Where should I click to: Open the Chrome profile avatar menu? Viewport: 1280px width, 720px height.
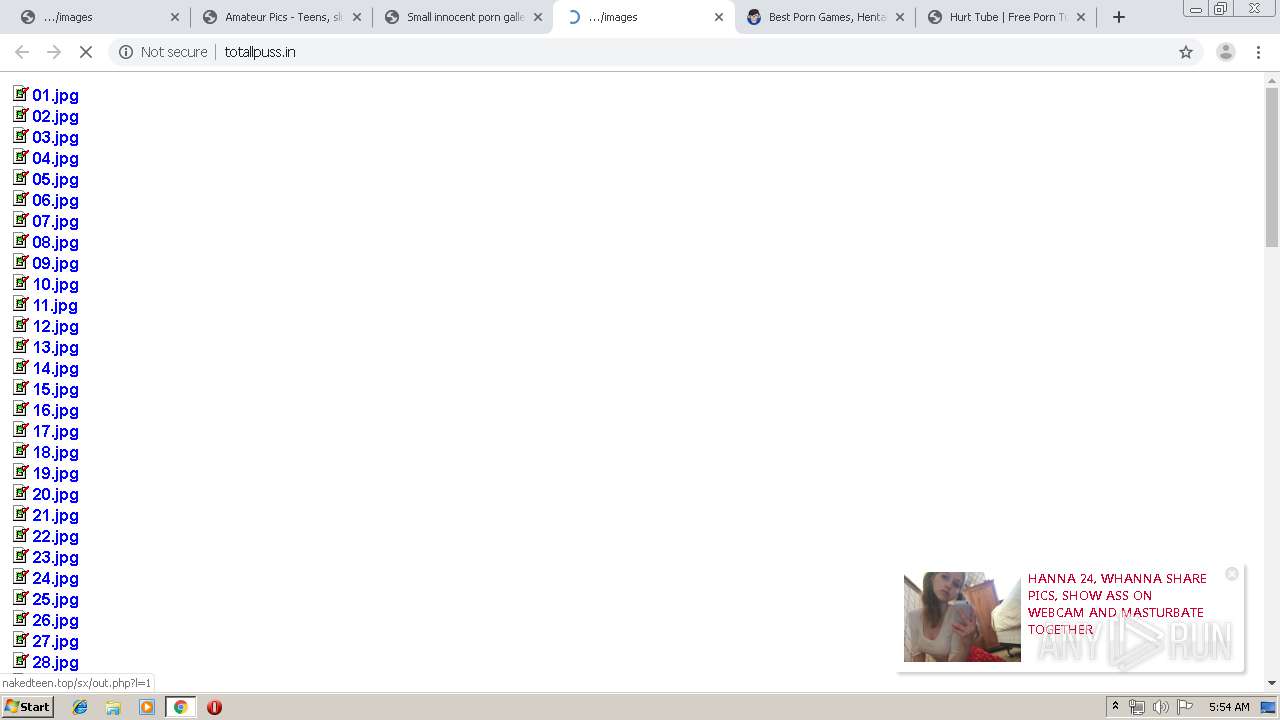(x=1225, y=52)
